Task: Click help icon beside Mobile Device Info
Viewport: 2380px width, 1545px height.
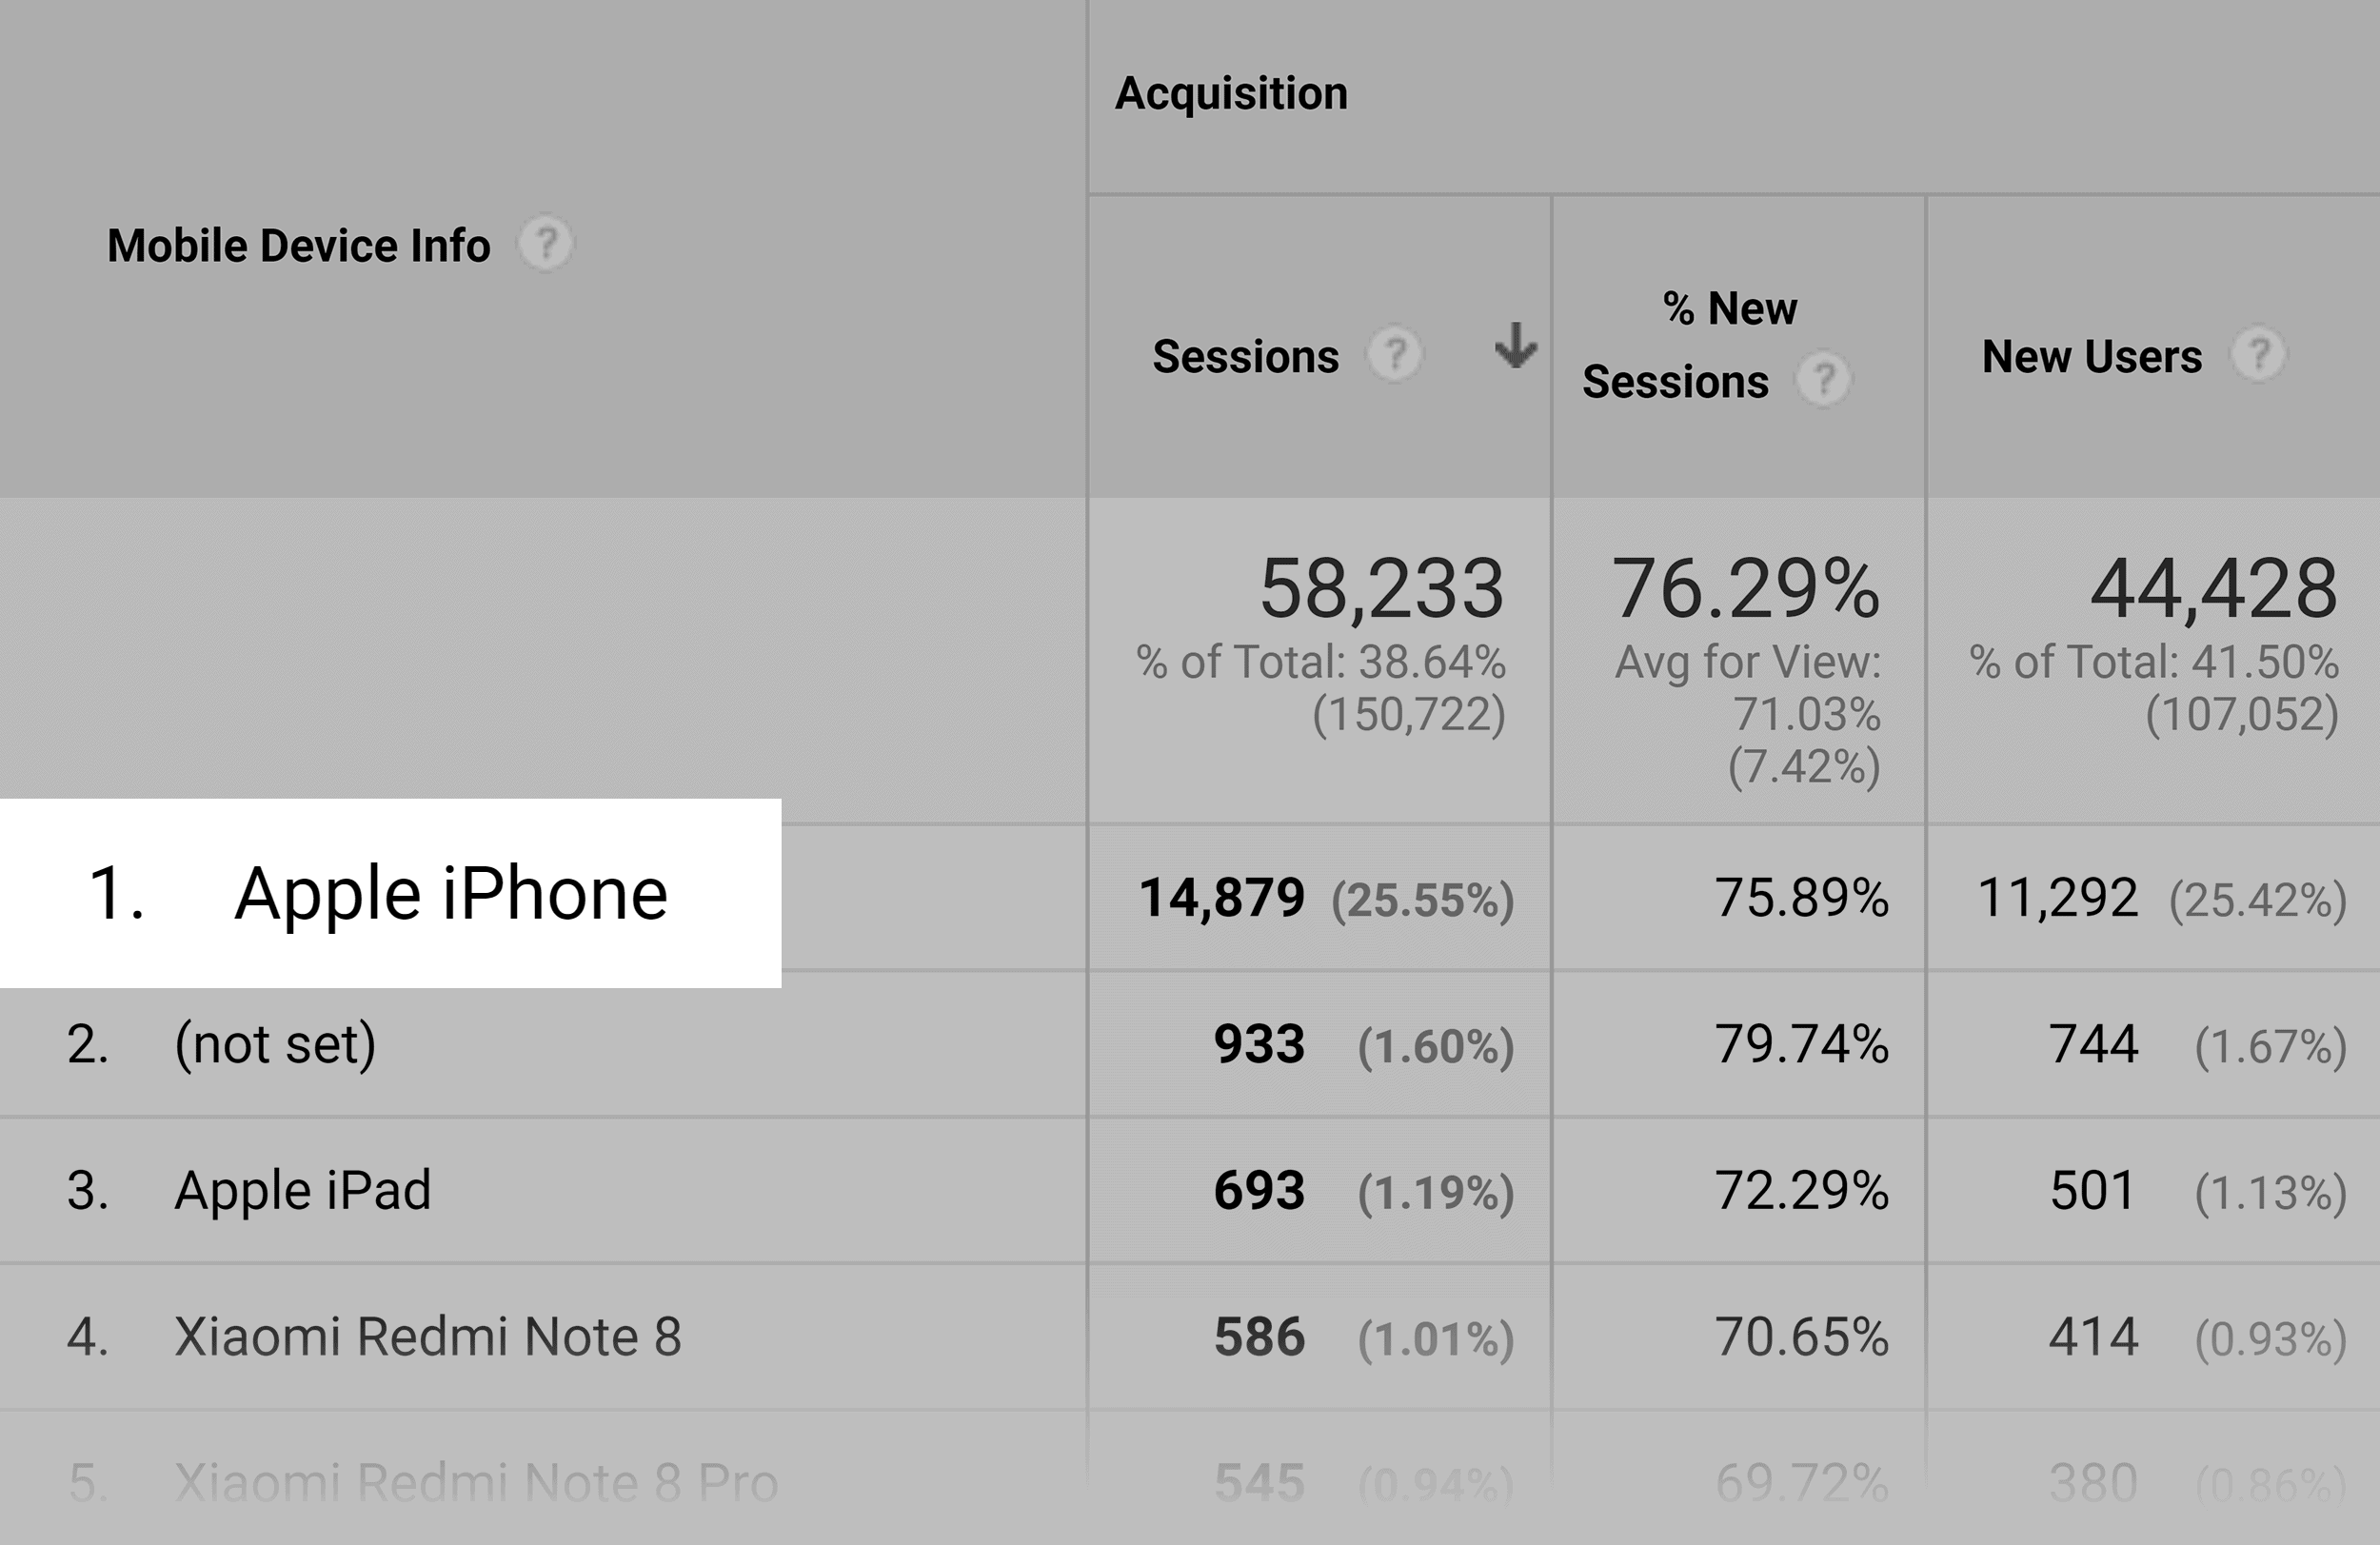Action: (x=545, y=243)
